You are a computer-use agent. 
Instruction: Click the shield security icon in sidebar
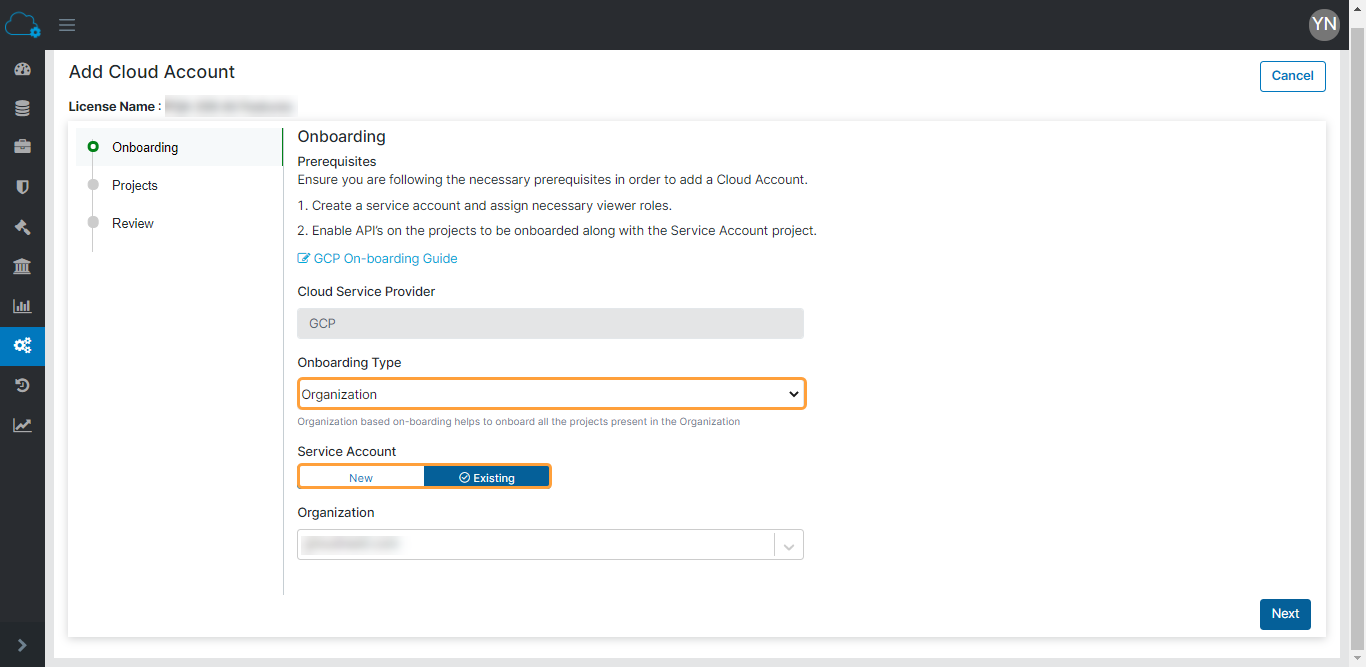[x=22, y=186]
